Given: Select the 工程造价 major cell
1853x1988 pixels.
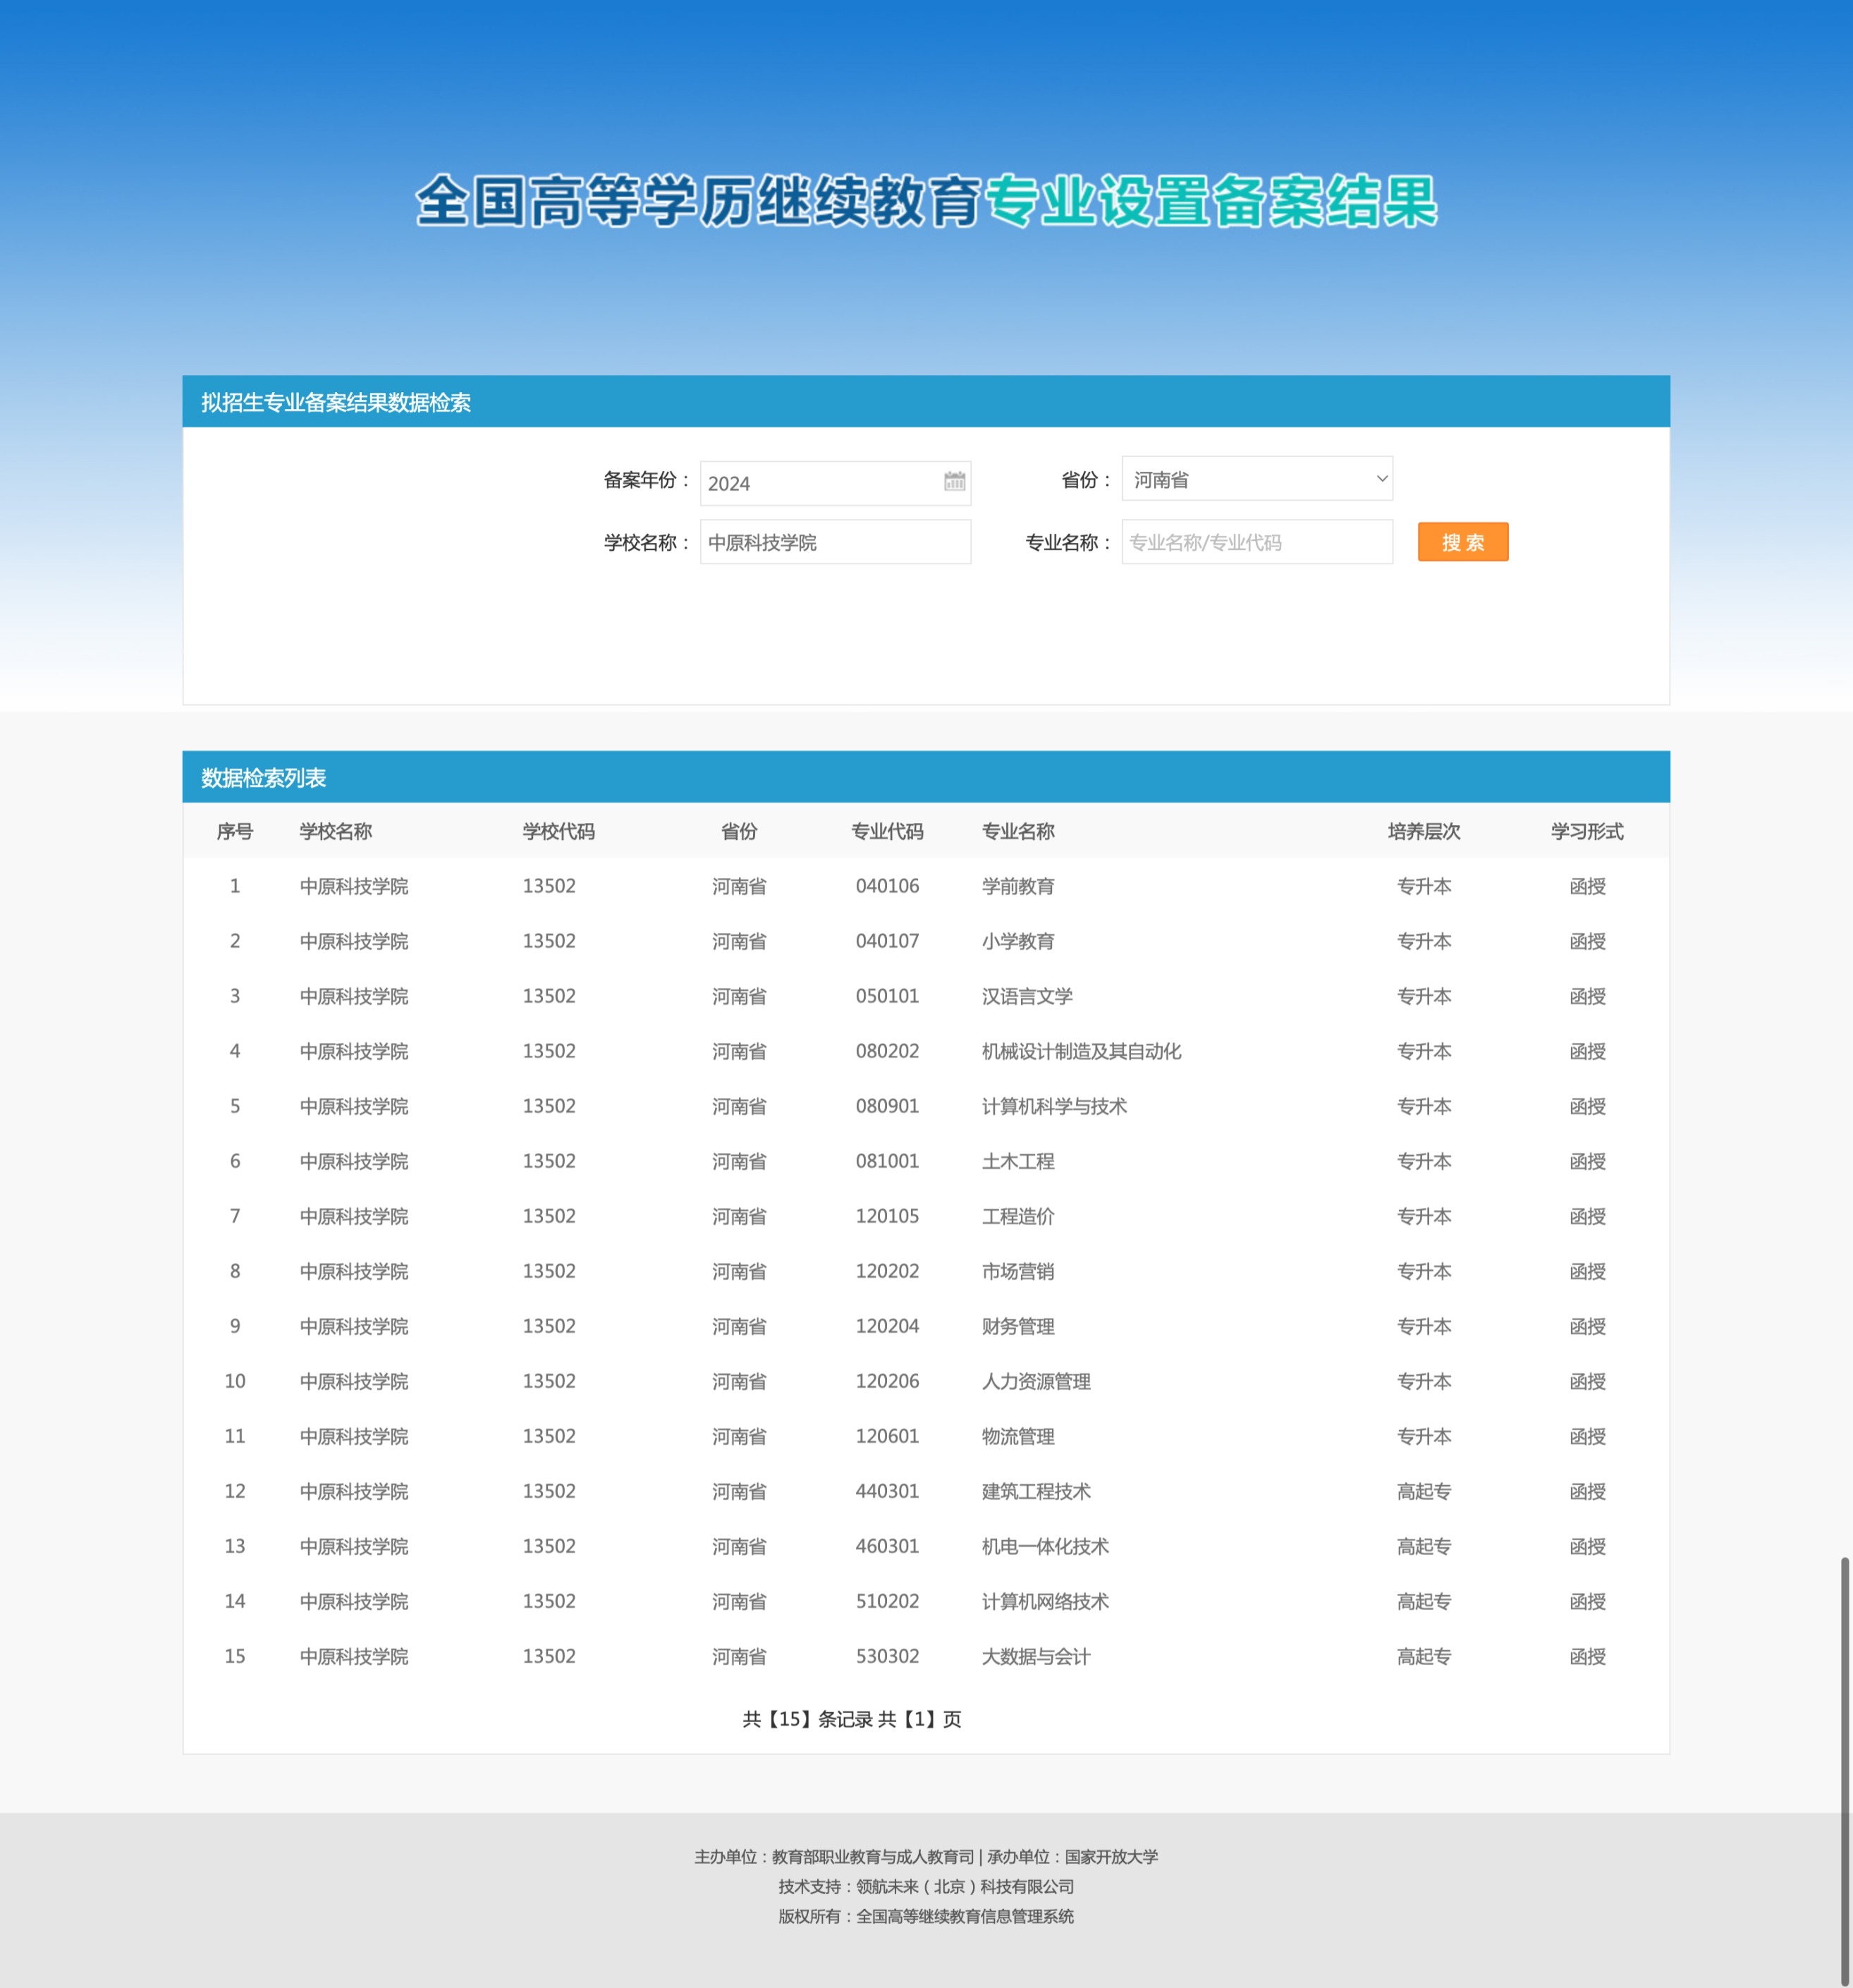Looking at the screenshot, I should click(x=1018, y=1217).
